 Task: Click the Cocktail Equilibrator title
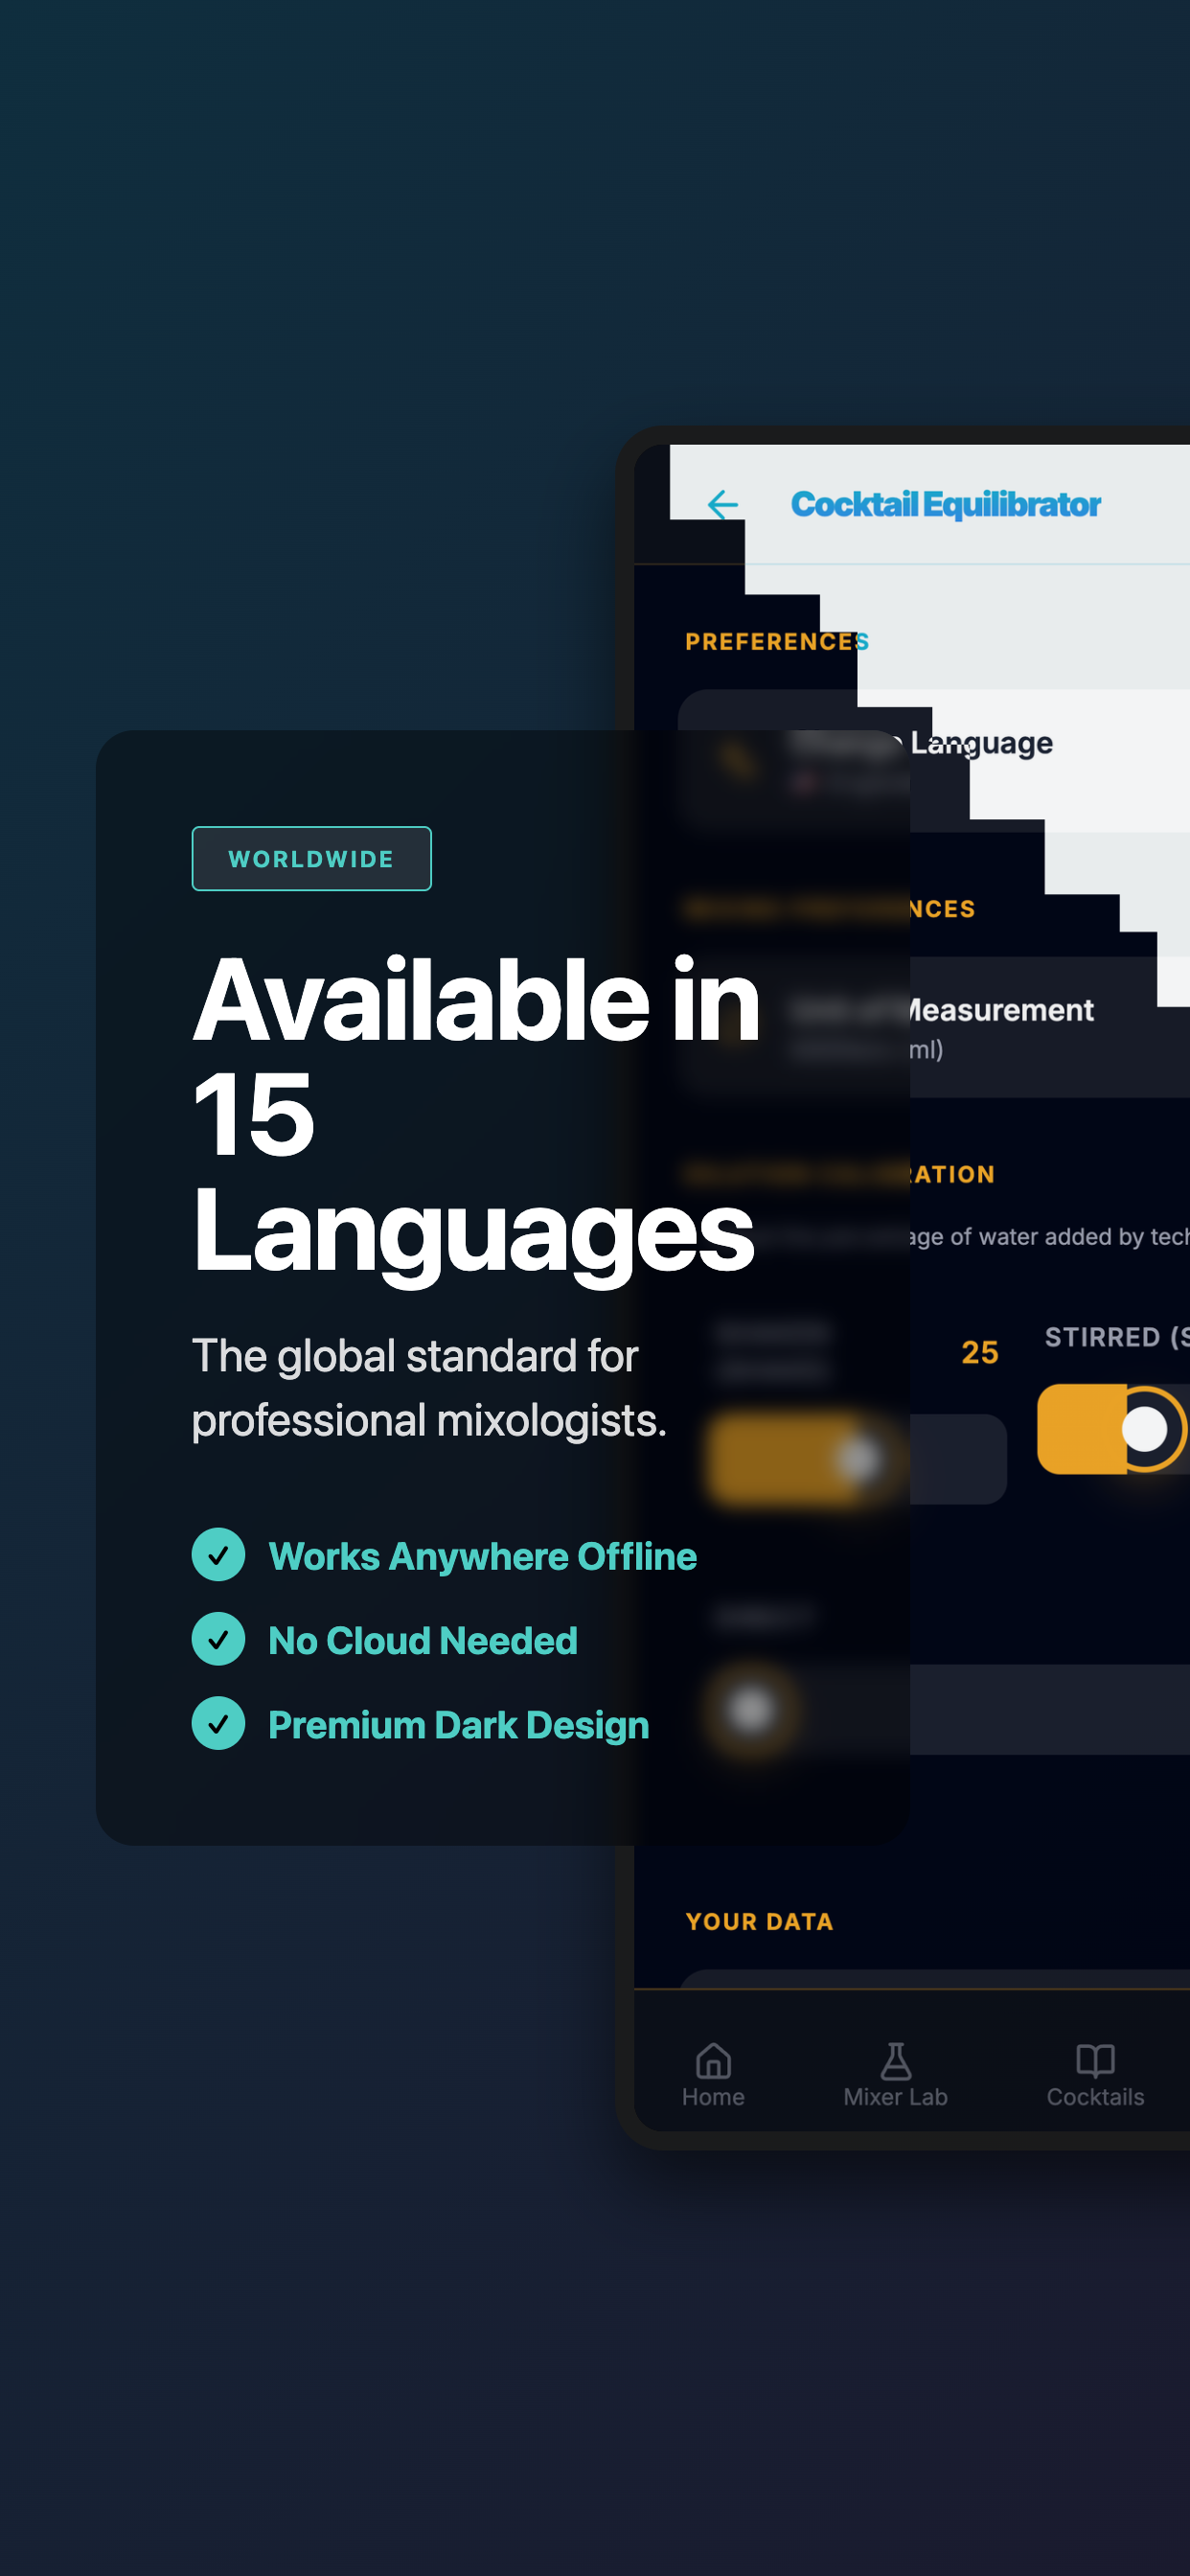tap(945, 505)
